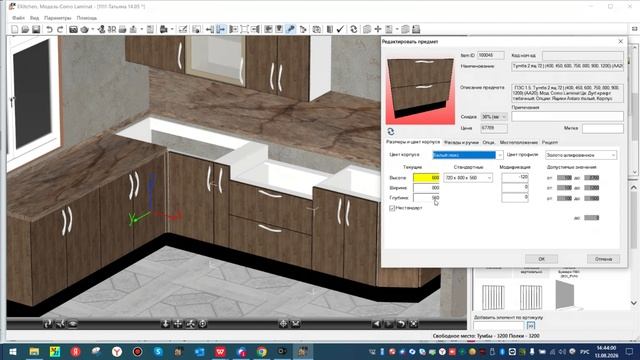Image resolution: width=640 pixels, height=360 pixels.
Task: Click the yellow Высота input field
Action: point(426,178)
